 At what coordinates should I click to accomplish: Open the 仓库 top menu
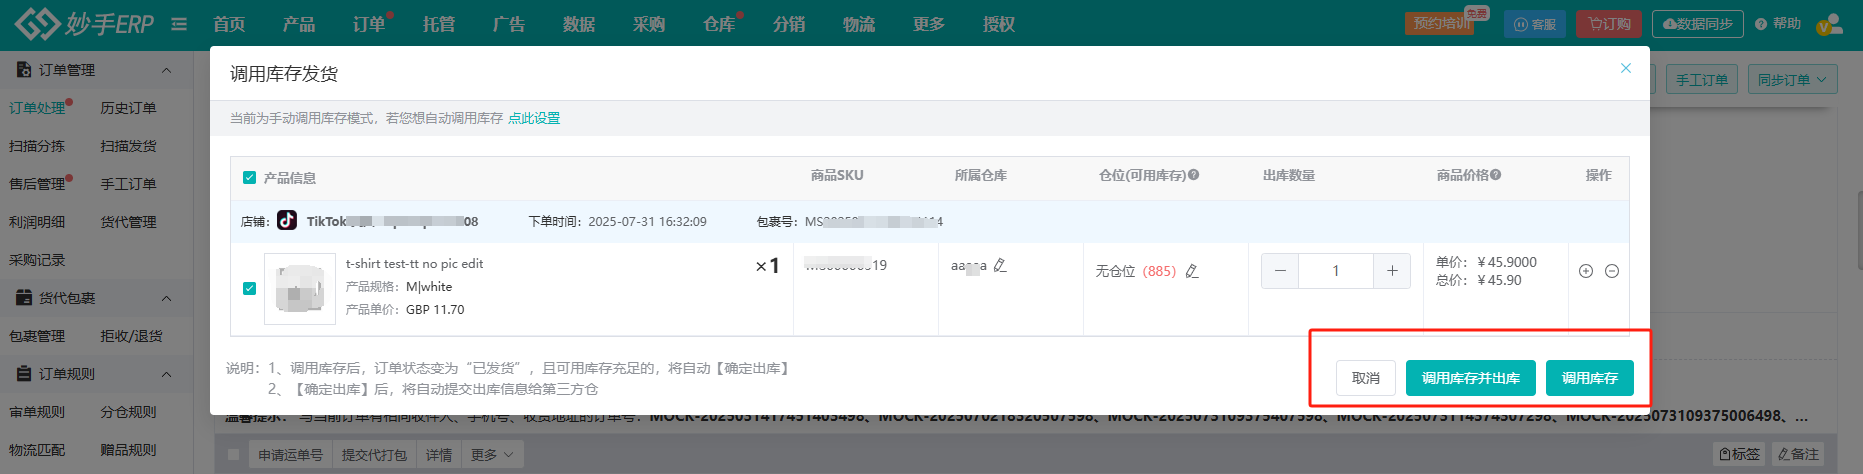718,24
